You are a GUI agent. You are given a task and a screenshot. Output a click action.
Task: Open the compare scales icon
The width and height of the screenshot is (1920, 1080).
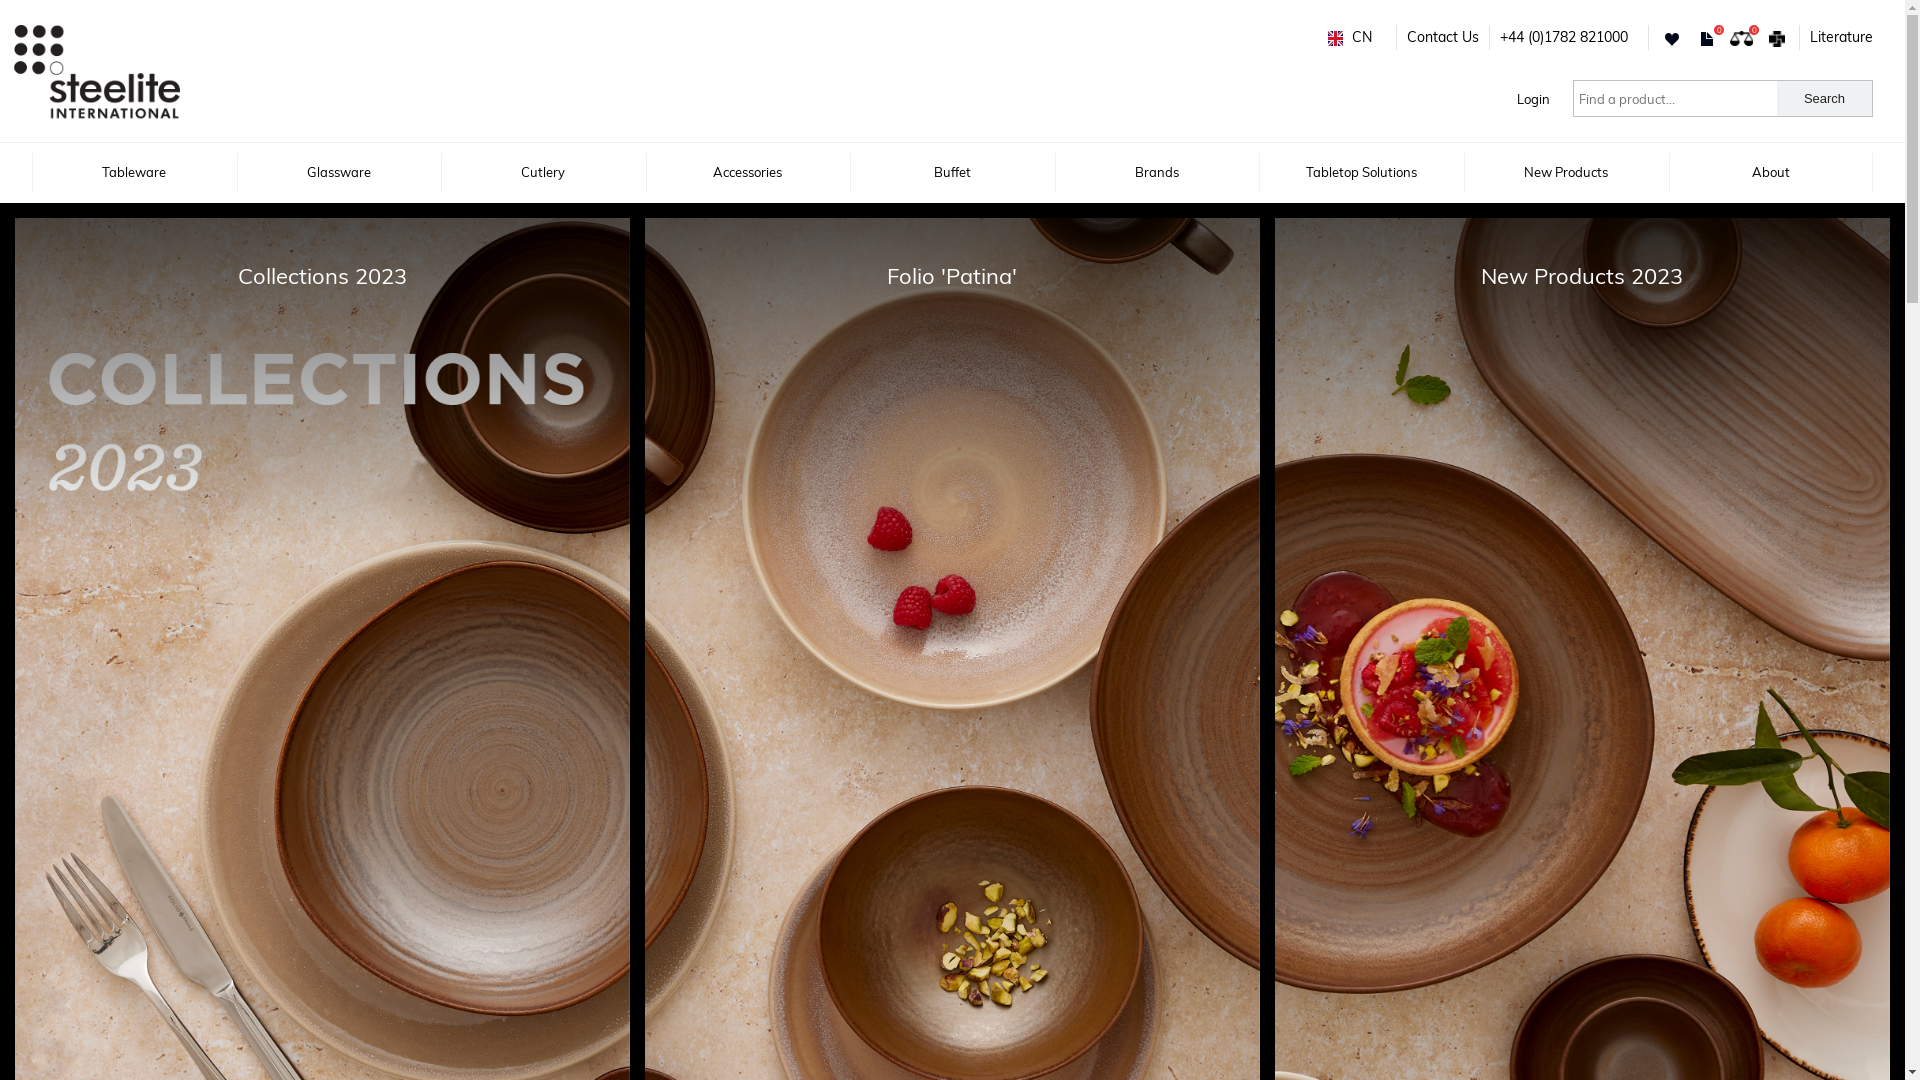click(1741, 39)
